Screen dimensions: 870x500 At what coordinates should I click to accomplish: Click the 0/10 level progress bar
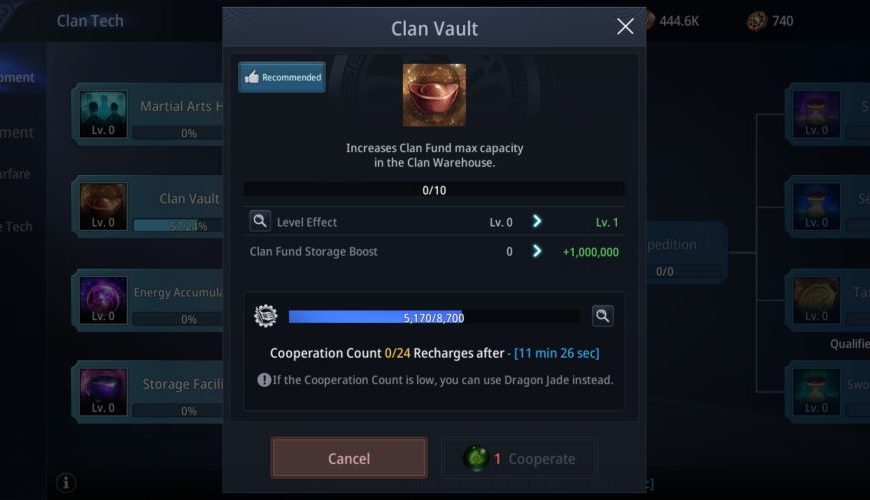[434, 190]
